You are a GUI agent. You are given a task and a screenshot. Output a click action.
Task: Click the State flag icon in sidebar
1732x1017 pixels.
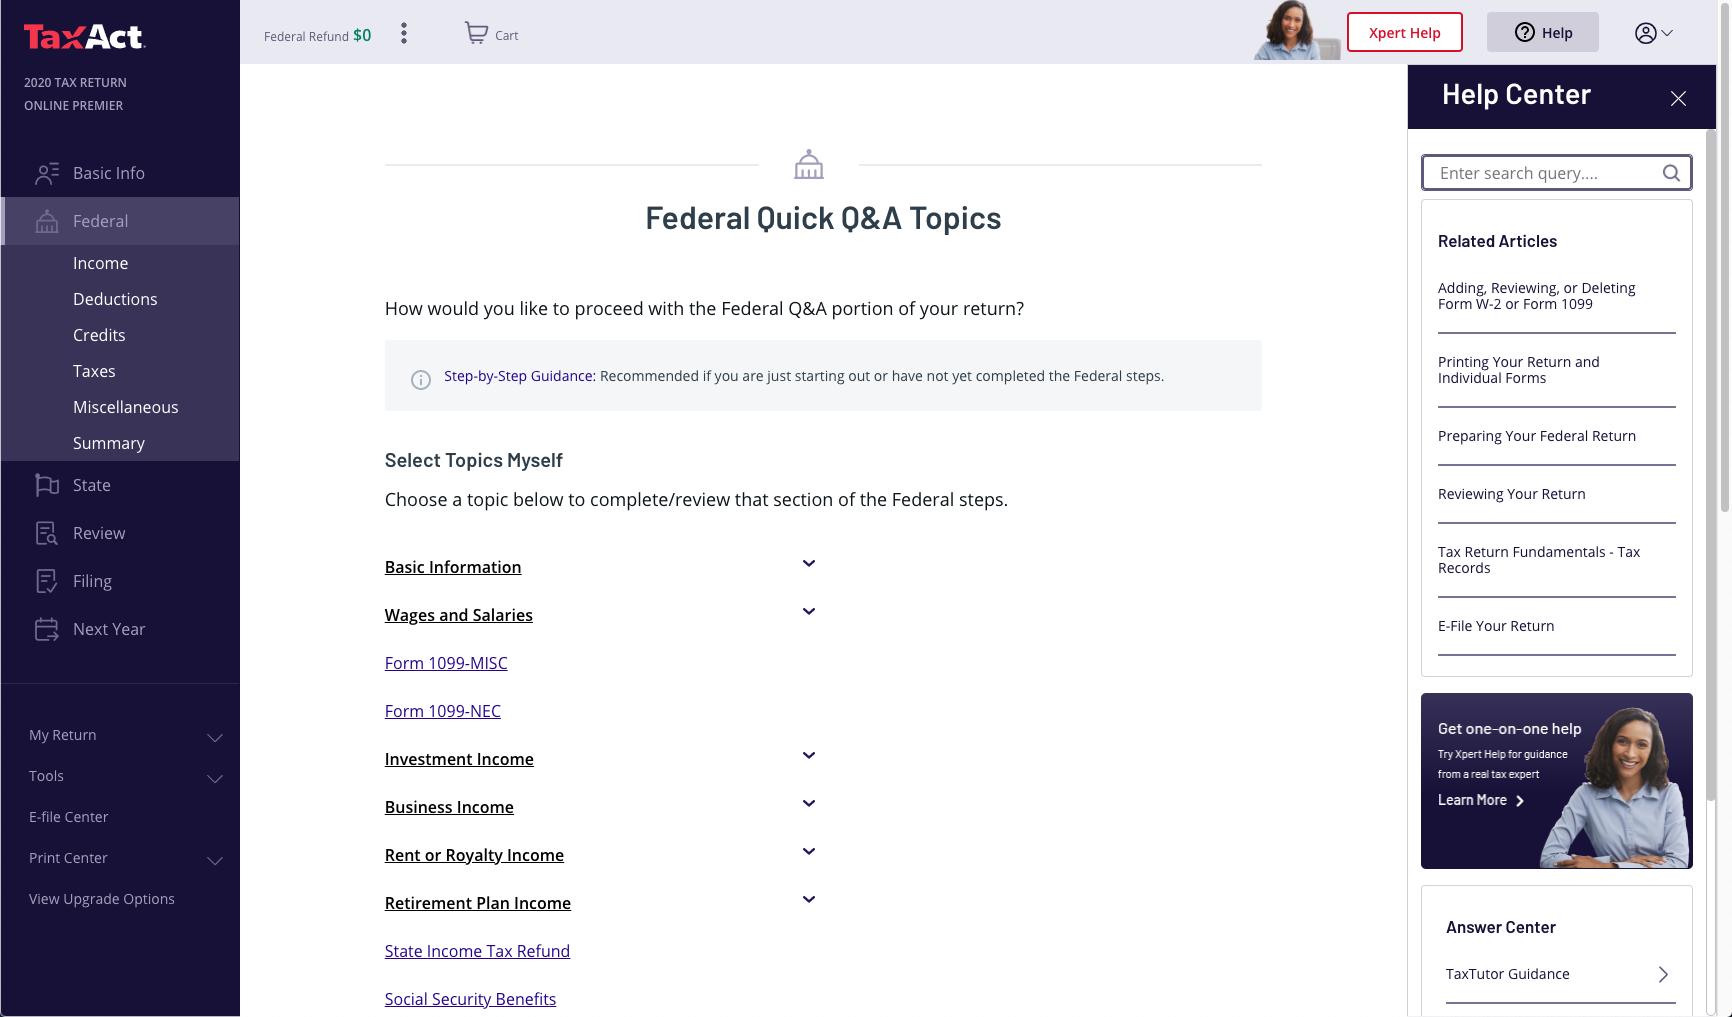pos(47,485)
